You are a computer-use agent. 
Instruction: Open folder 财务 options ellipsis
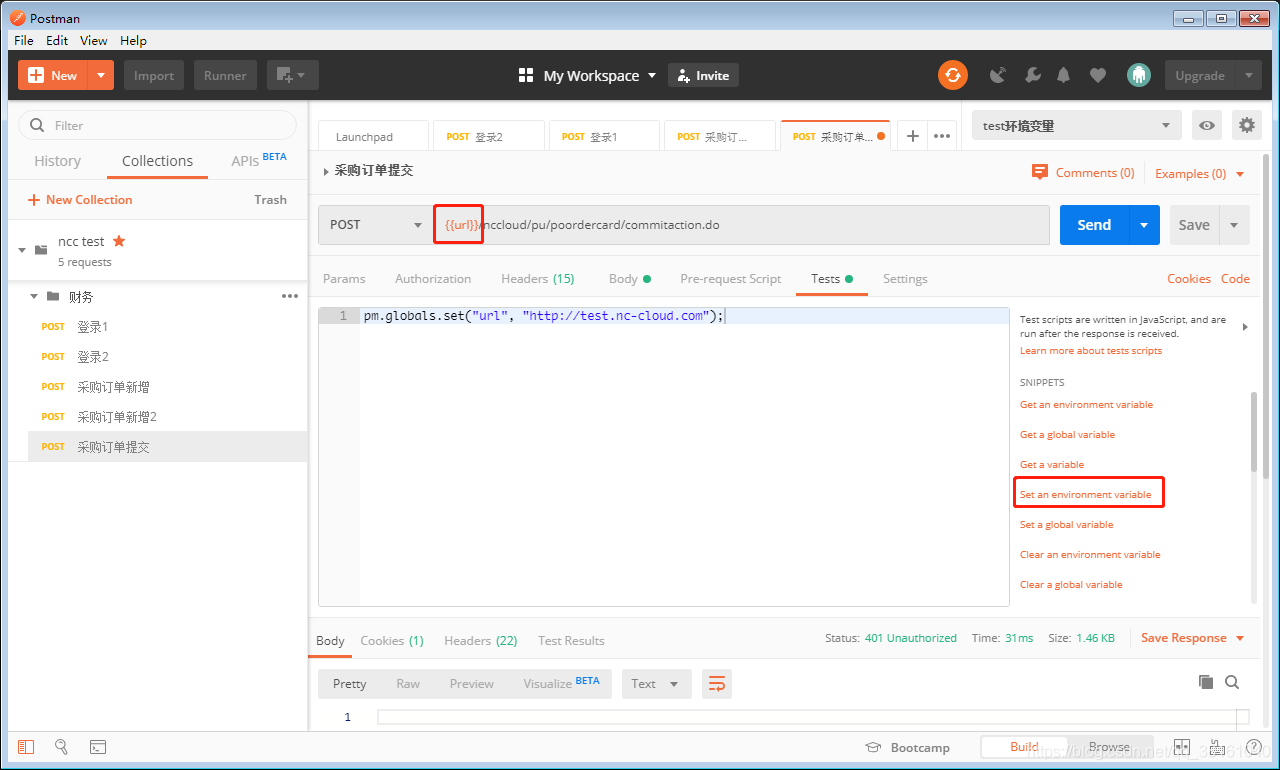pos(290,296)
